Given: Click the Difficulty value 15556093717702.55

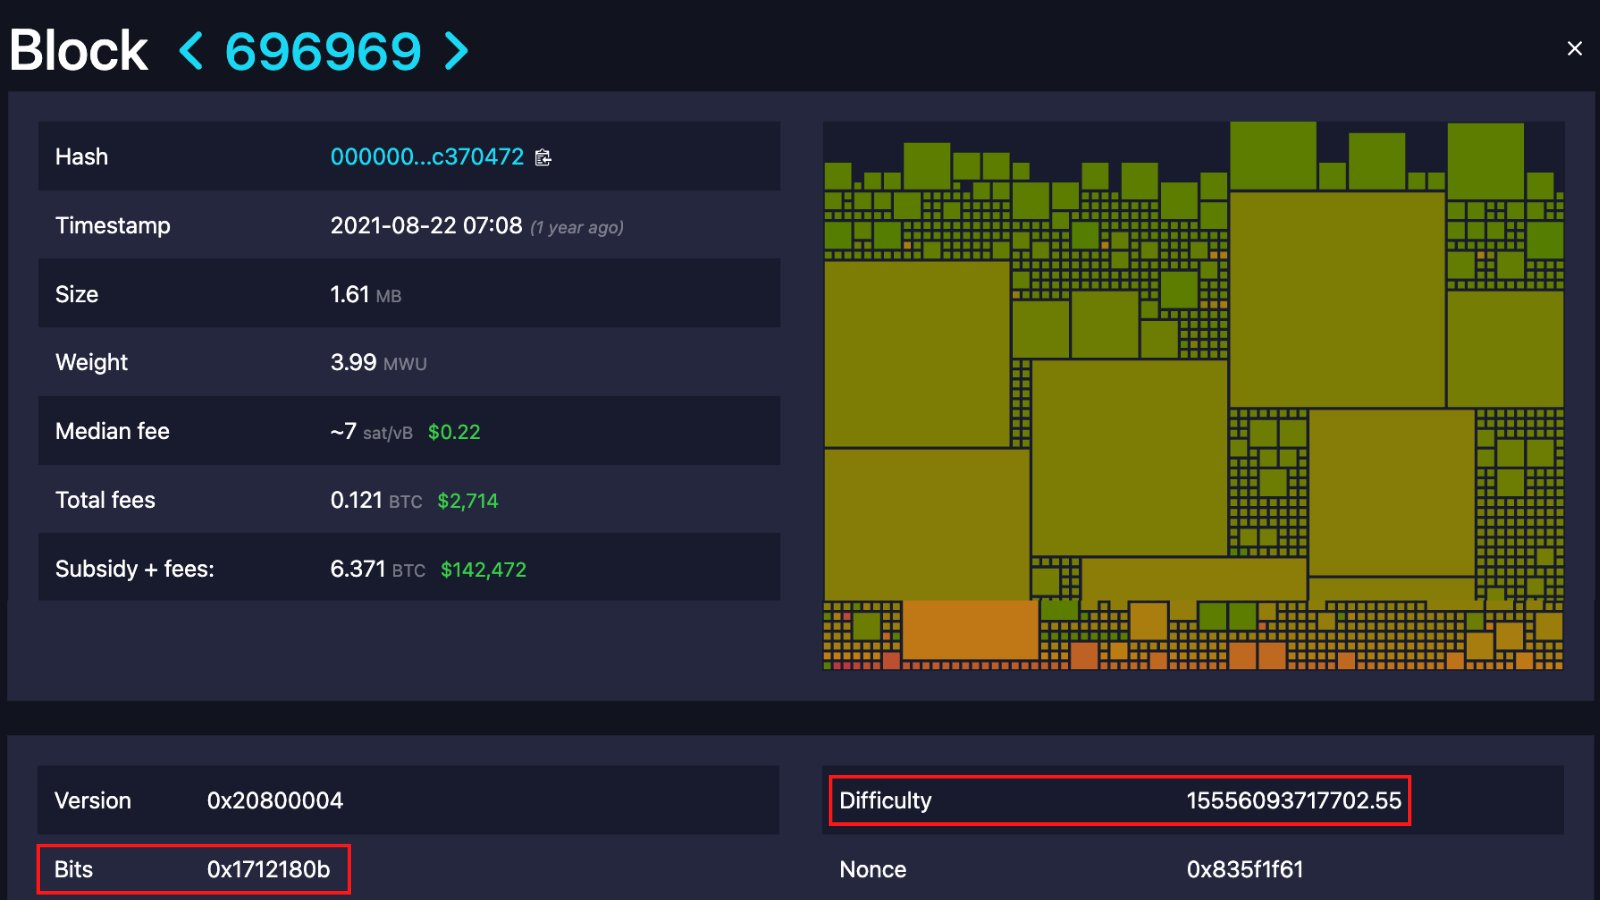Looking at the screenshot, I should (1293, 801).
